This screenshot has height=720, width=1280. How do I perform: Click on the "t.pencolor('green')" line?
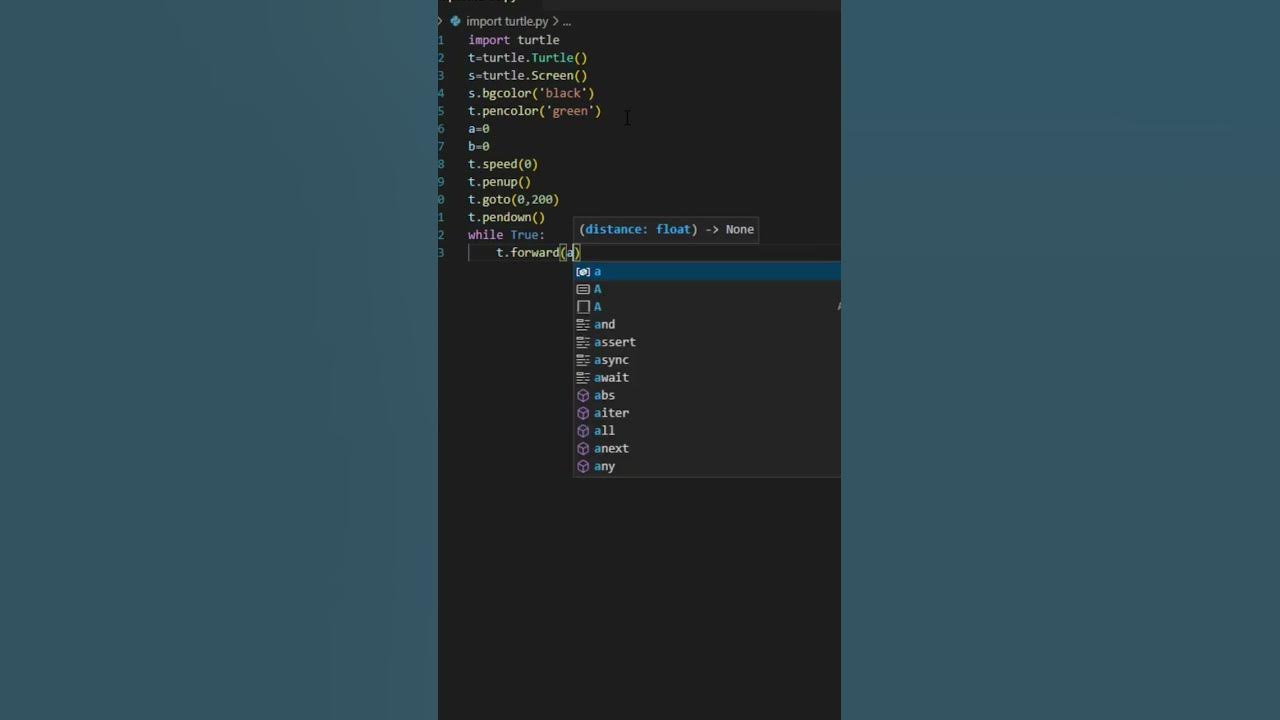pos(535,111)
